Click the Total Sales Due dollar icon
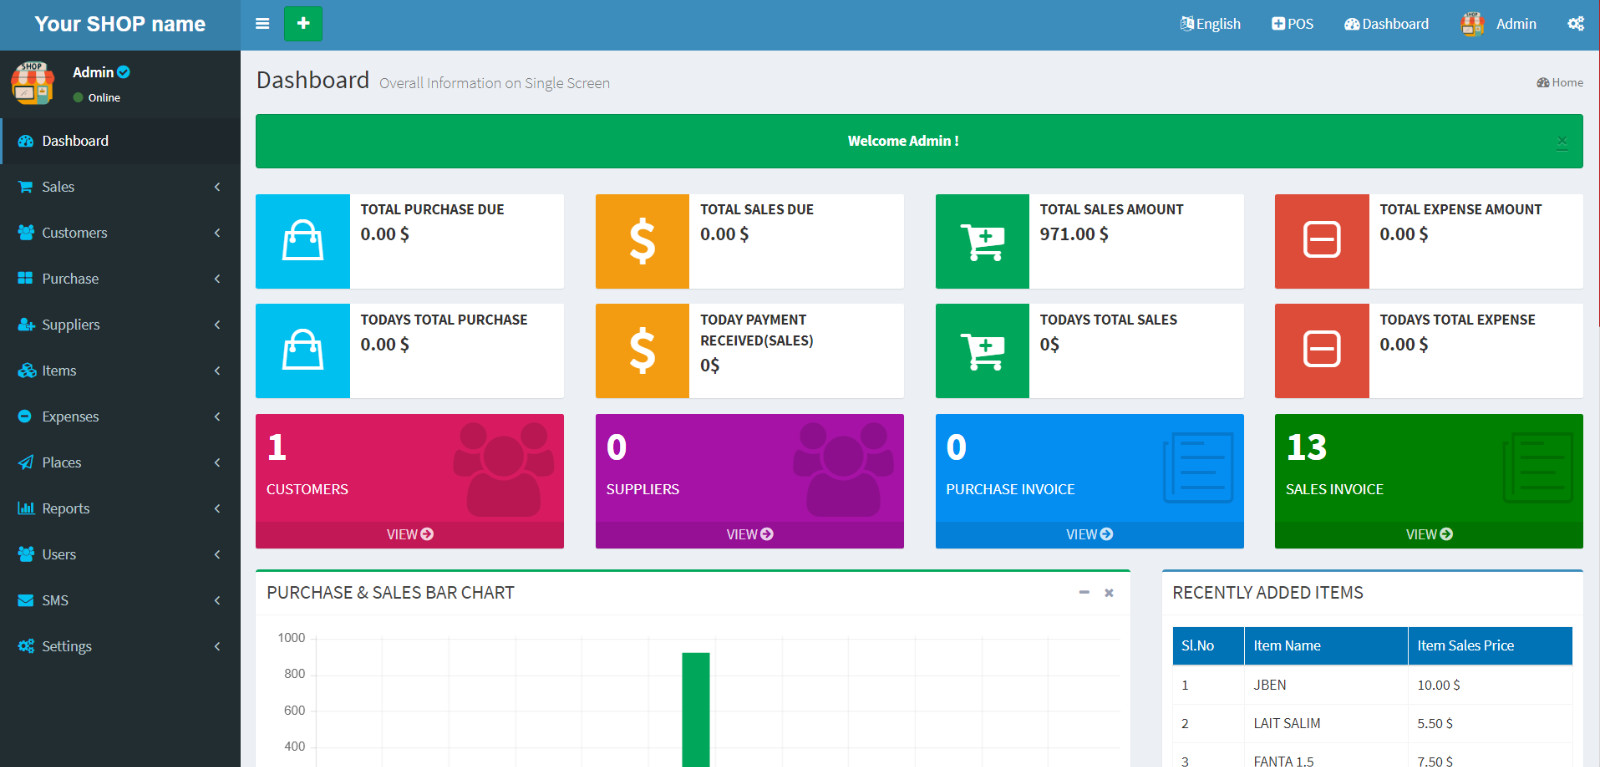 tap(642, 241)
